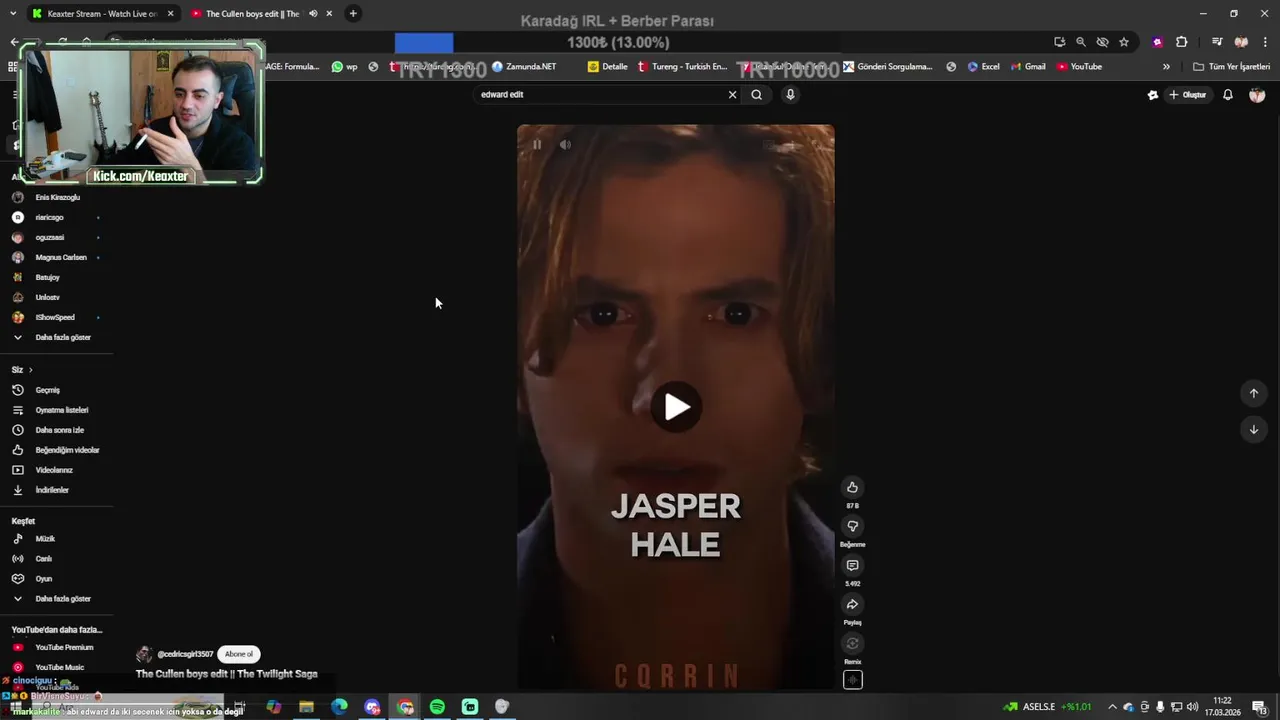This screenshot has width=1280, height=720.
Task: Open Beğendiğim videolar liked videos
Action: point(66,450)
